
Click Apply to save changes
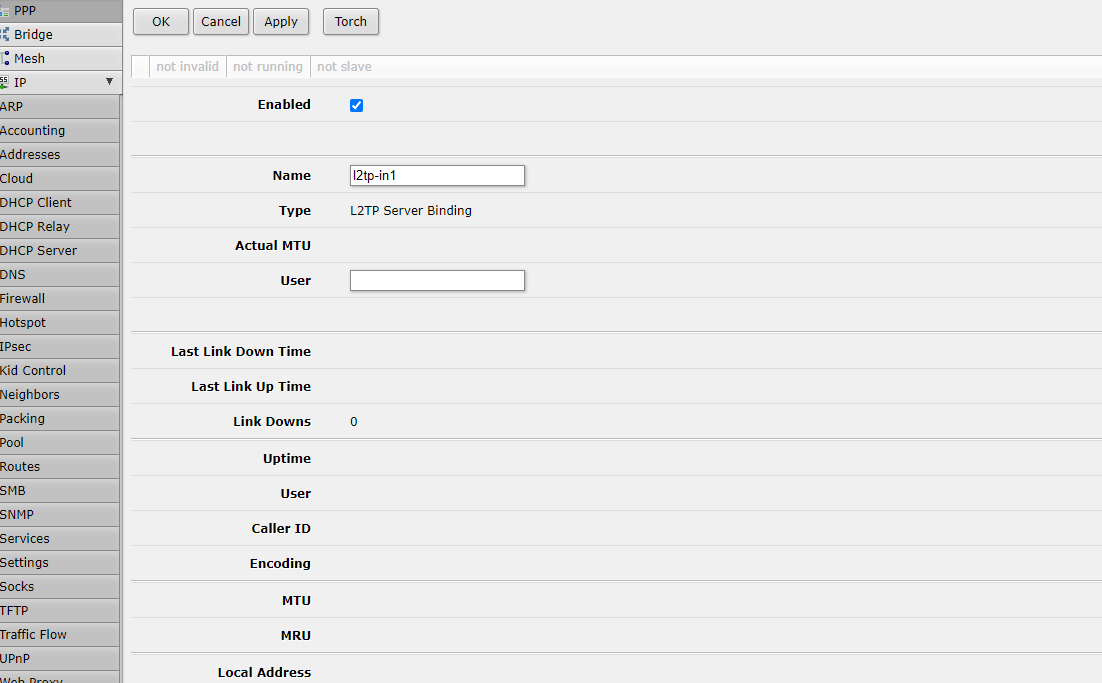281,21
